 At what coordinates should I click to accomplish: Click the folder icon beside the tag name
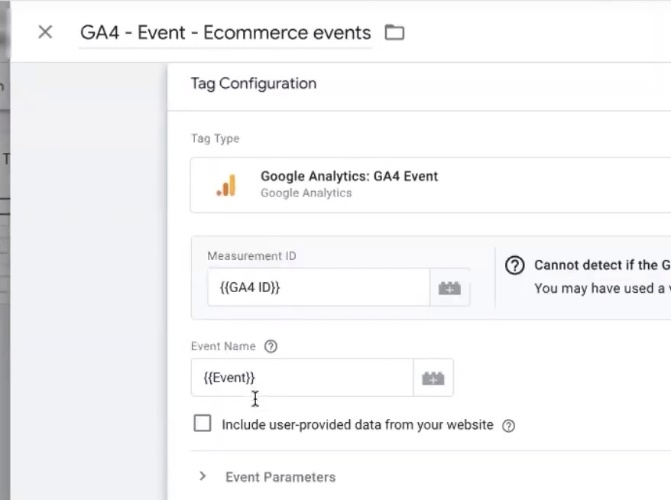click(x=395, y=33)
